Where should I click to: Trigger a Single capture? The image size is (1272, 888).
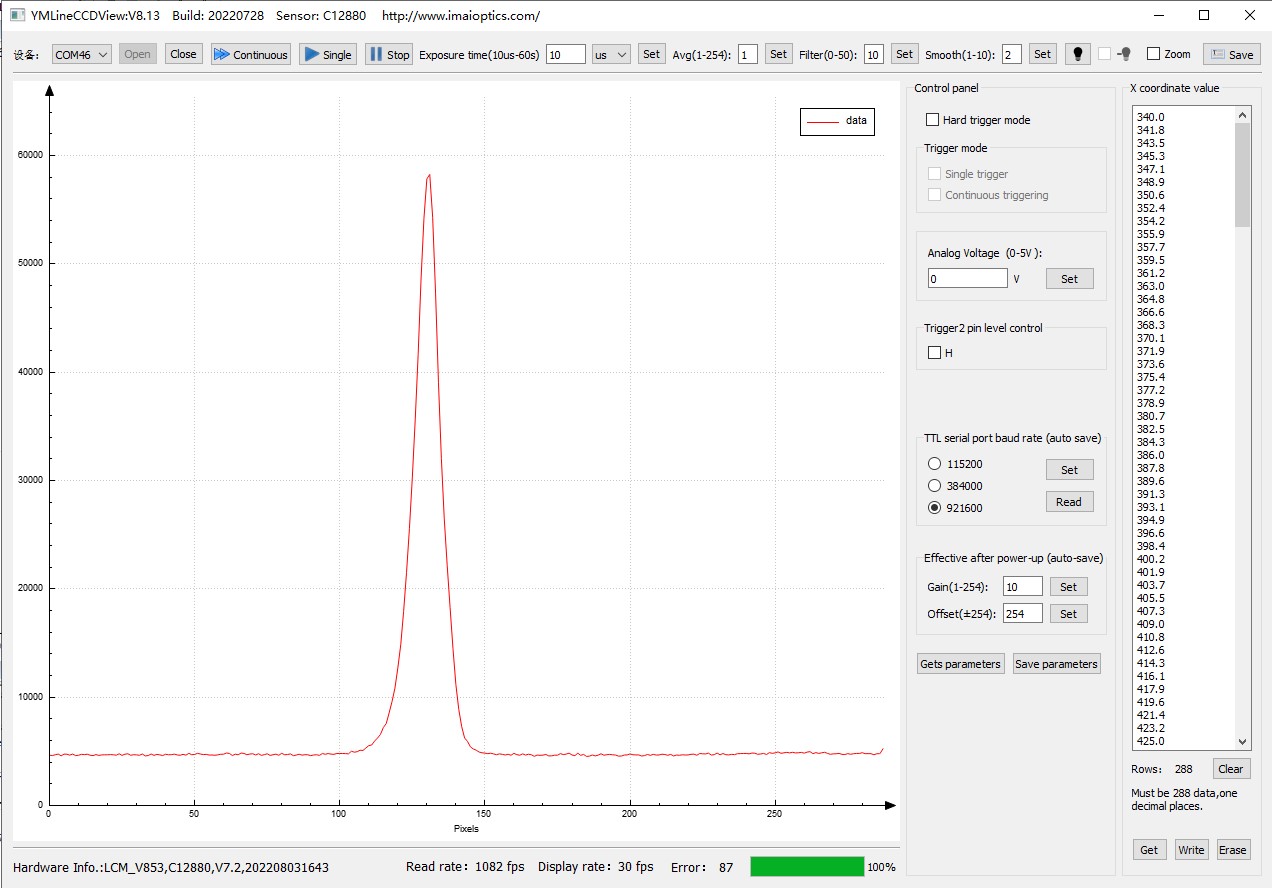(327, 54)
